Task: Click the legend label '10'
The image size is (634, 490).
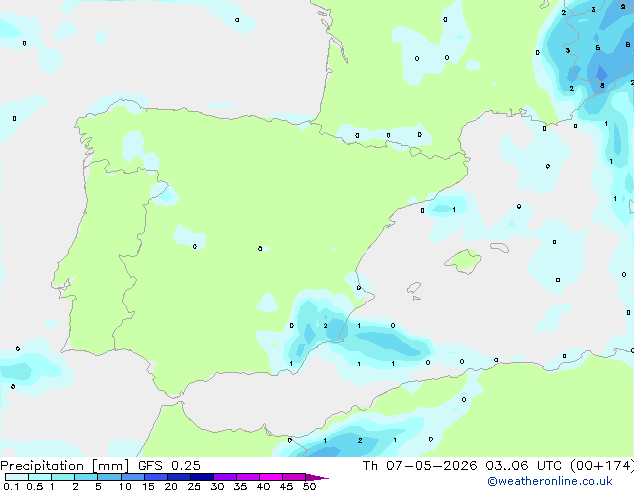Action: [125, 486]
